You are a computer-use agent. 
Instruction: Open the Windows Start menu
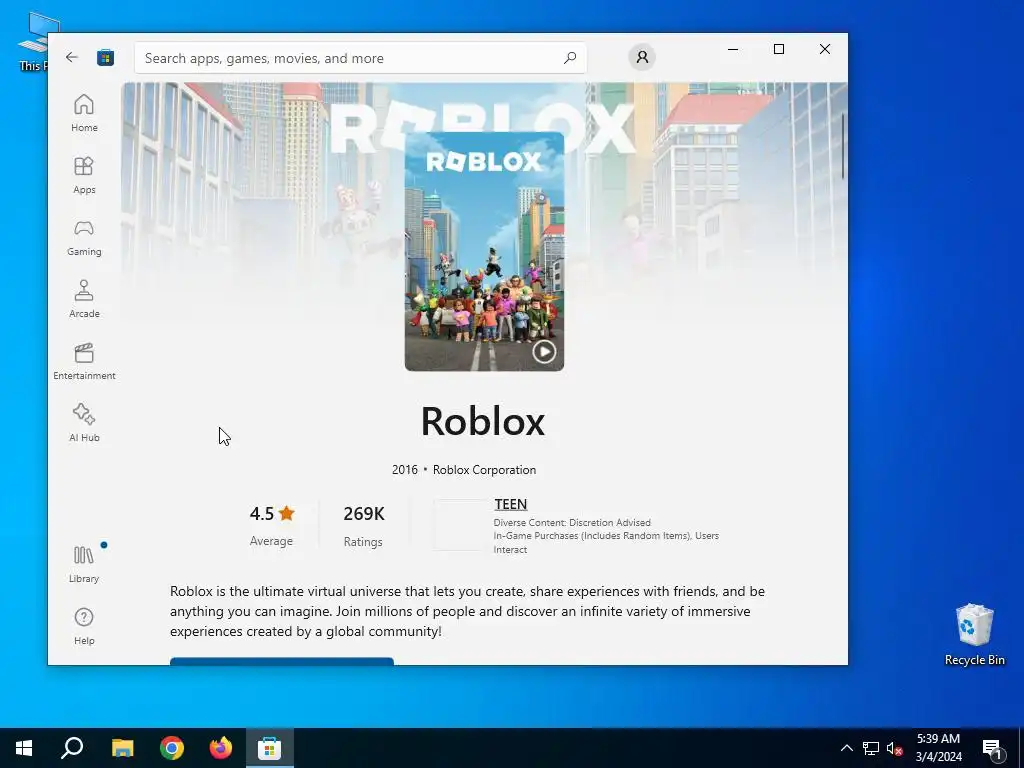point(24,748)
